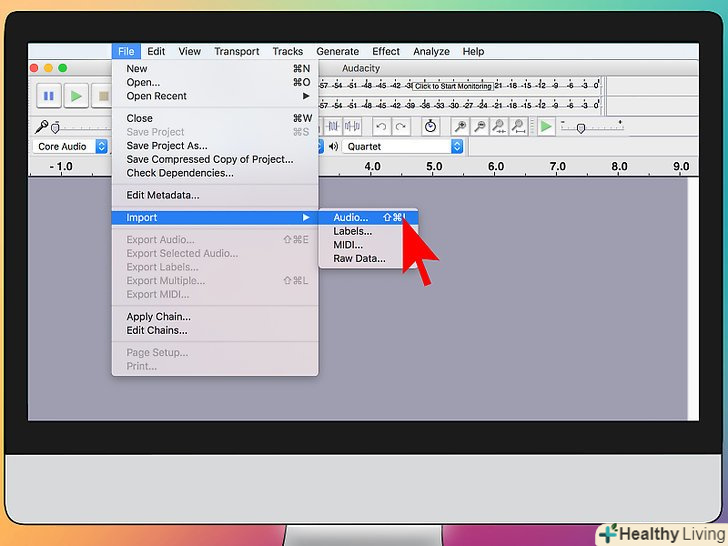Click the Redo arrow icon
Viewport: 728px width, 546px height.
point(401,126)
